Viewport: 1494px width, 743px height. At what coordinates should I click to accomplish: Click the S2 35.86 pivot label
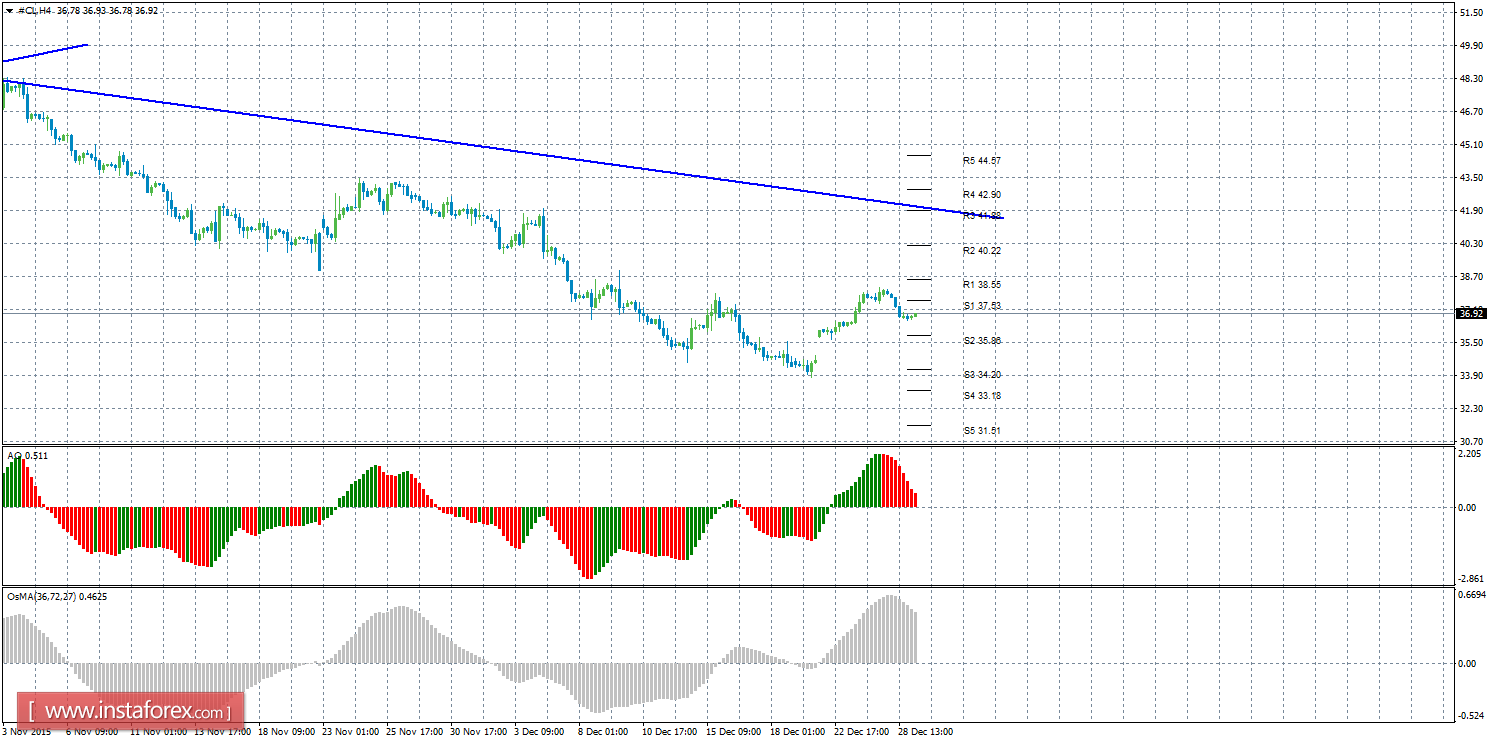click(982, 340)
